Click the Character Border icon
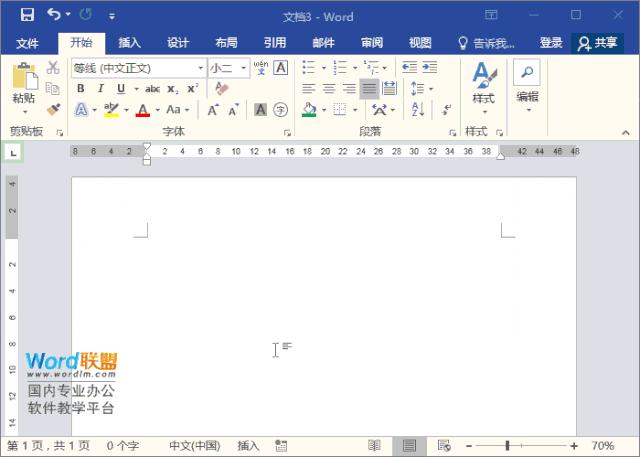This screenshot has height=457, width=640. click(x=281, y=68)
